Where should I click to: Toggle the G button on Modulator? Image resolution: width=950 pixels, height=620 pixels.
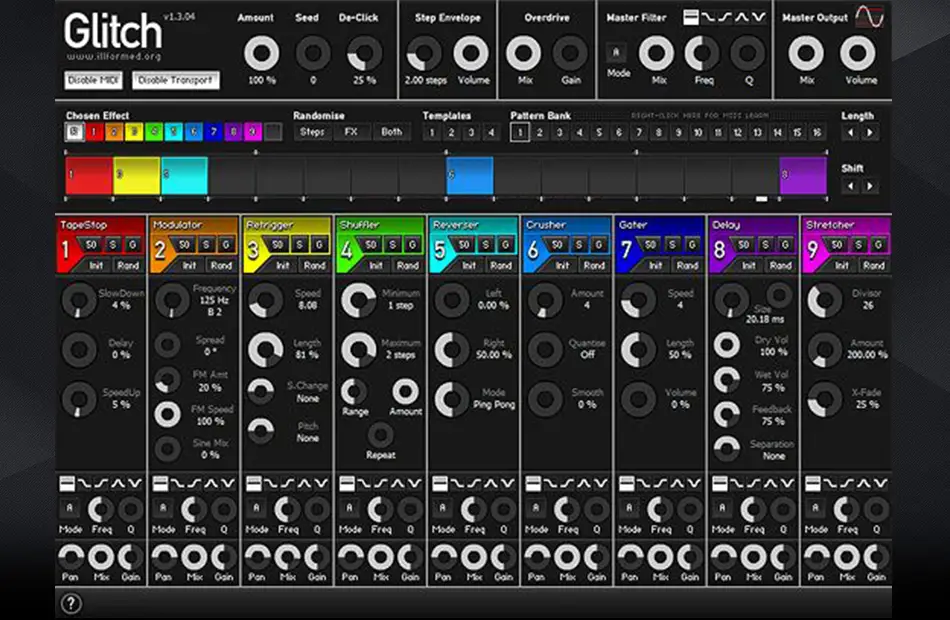click(x=226, y=244)
